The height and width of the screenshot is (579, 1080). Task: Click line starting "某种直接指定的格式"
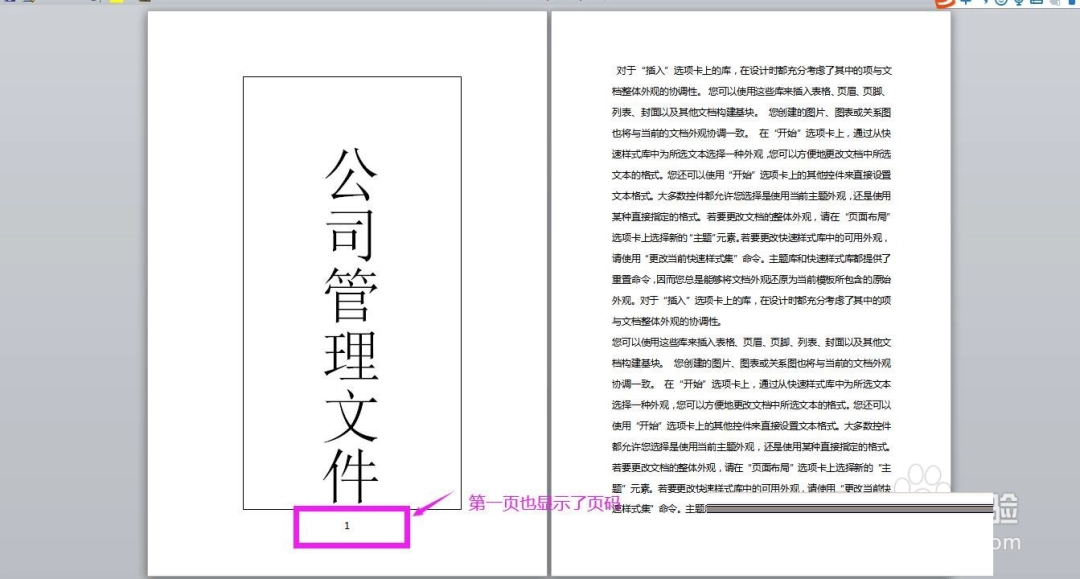point(751,216)
